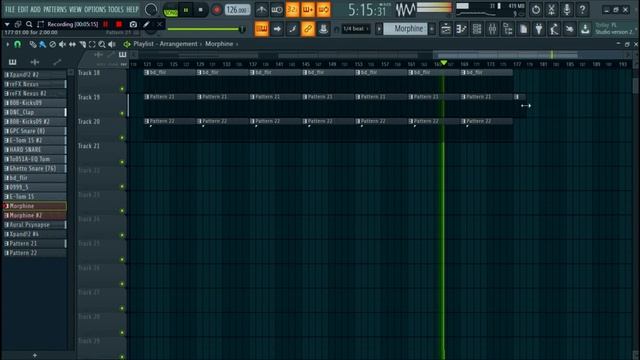Expand the screen recorder toolbar arrow

(7, 24)
